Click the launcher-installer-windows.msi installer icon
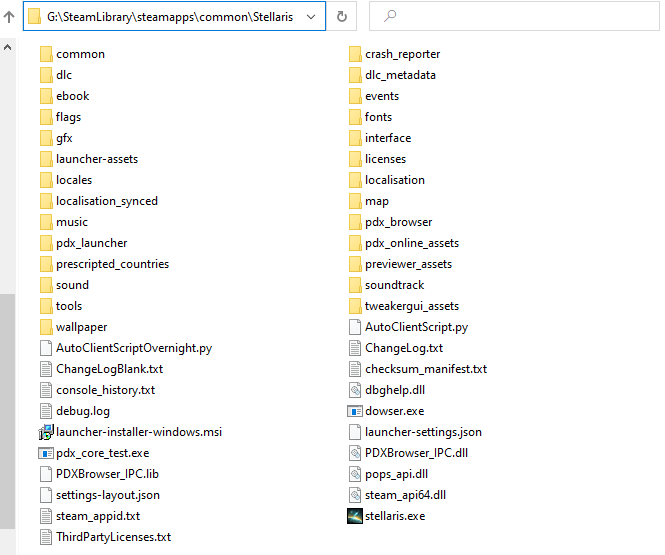This screenshot has width=665, height=555. point(46,432)
